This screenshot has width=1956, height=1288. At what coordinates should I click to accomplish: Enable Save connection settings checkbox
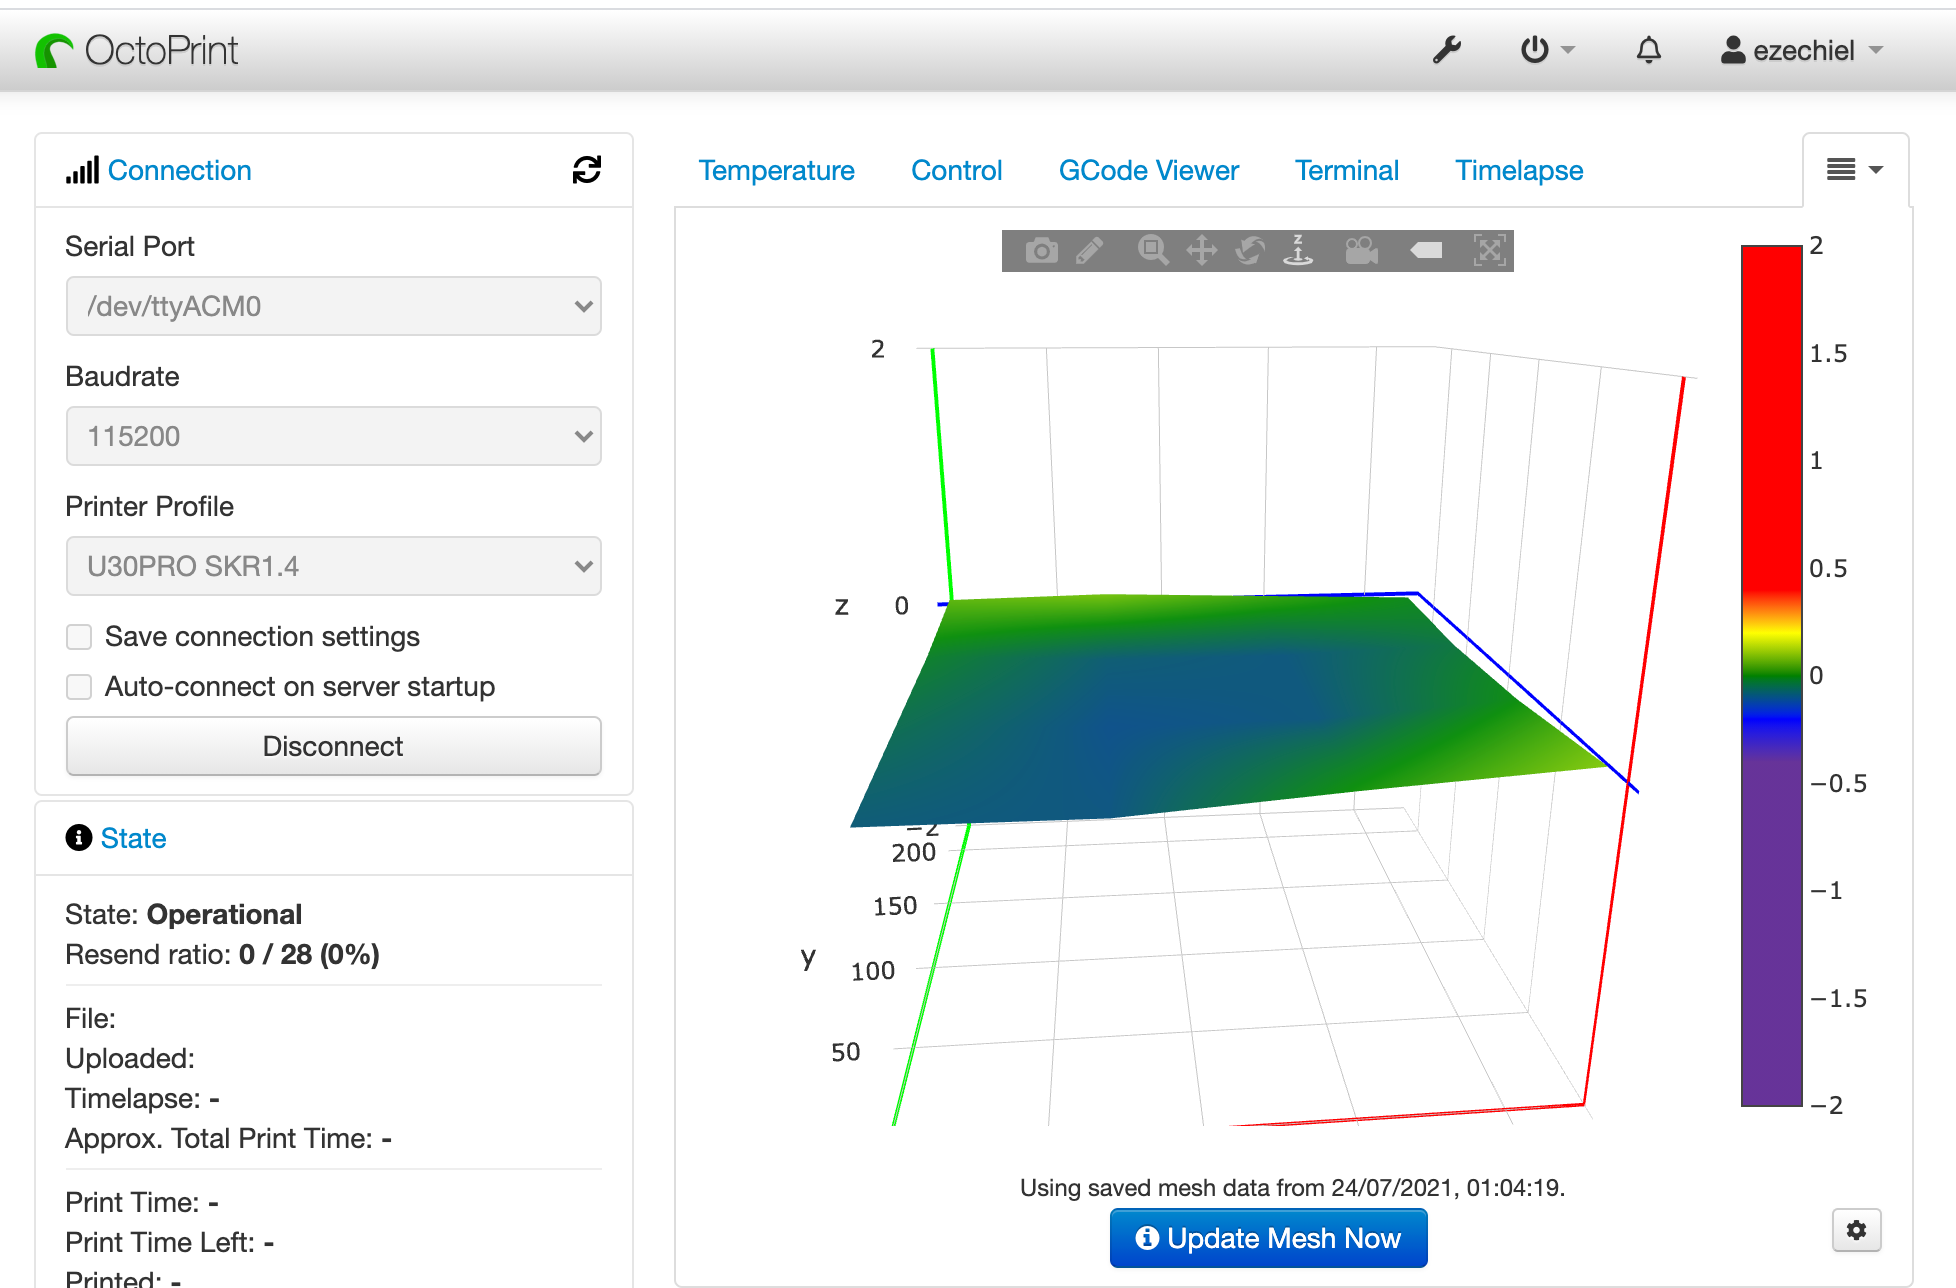tap(79, 637)
